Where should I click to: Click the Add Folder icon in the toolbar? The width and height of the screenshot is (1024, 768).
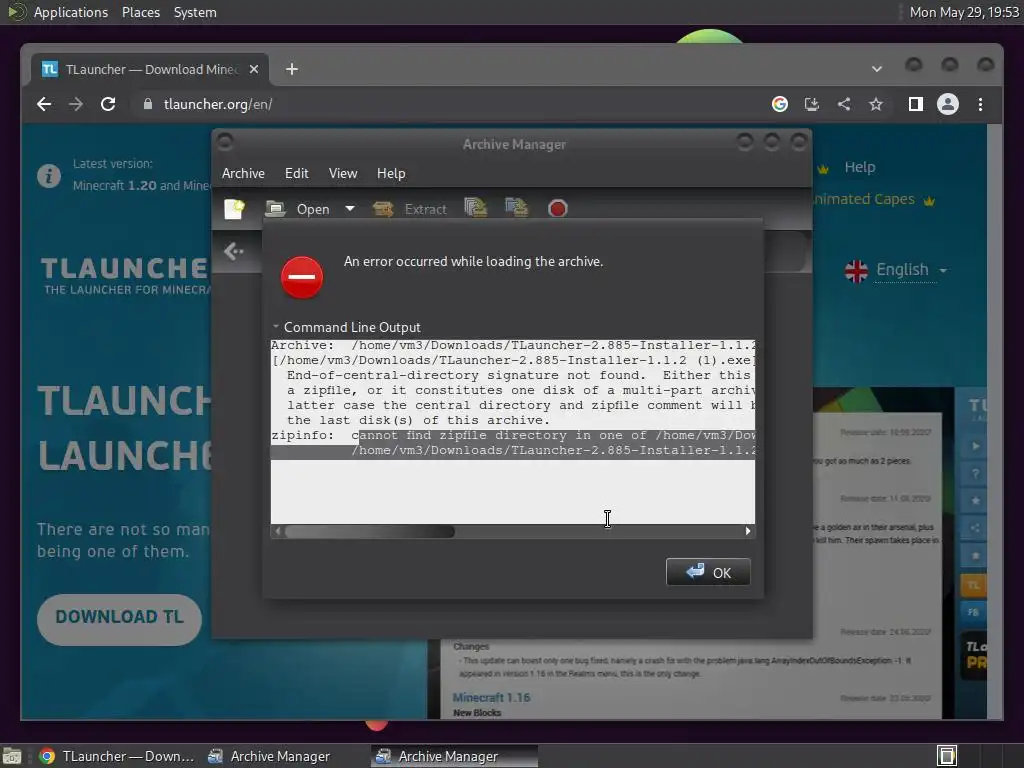tap(516, 208)
